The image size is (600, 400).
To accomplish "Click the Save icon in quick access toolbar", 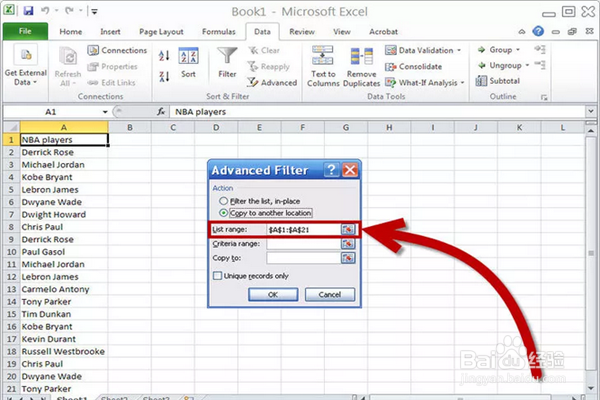I will click(28, 10).
